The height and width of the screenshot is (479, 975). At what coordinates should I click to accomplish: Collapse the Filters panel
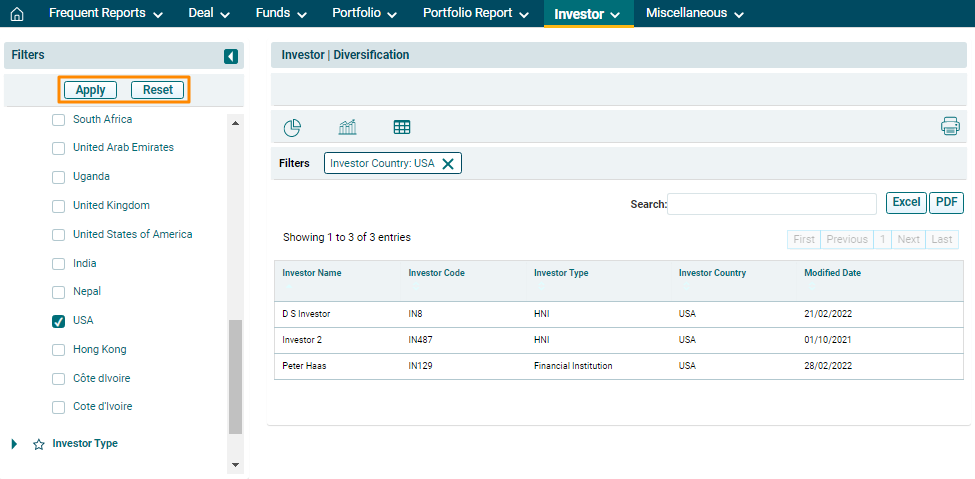coord(231,57)
